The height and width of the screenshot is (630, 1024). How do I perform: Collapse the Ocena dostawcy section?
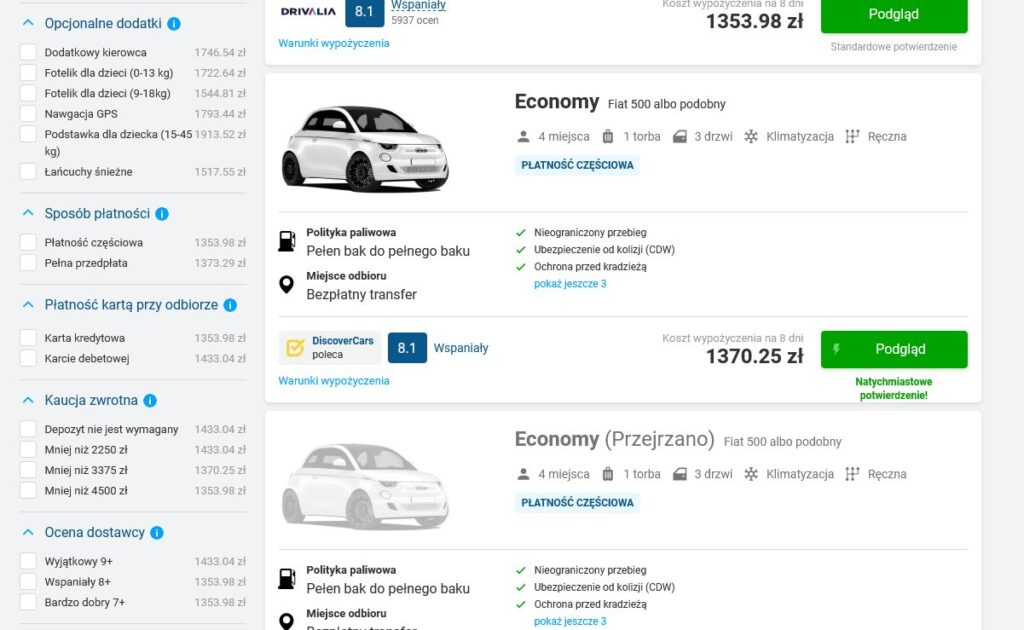(x=28, y=532)
